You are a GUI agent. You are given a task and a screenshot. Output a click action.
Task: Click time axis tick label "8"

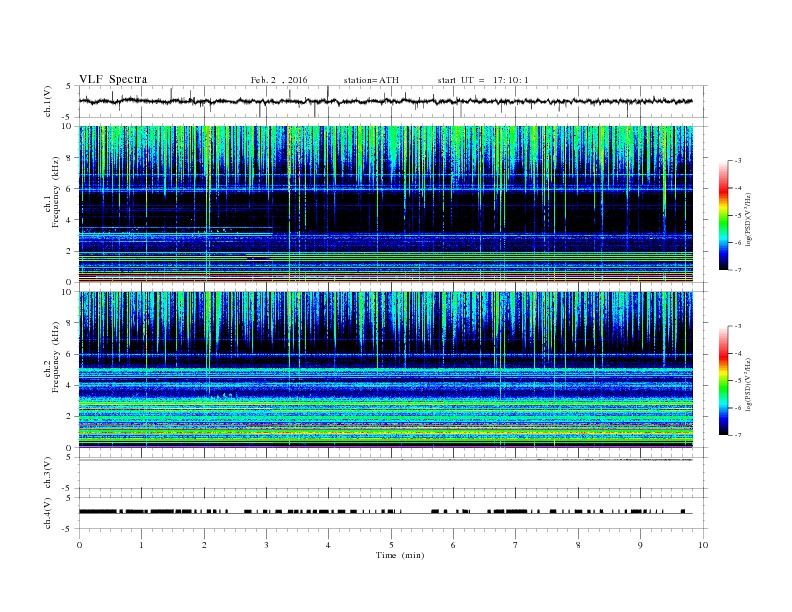click(578, 545)
